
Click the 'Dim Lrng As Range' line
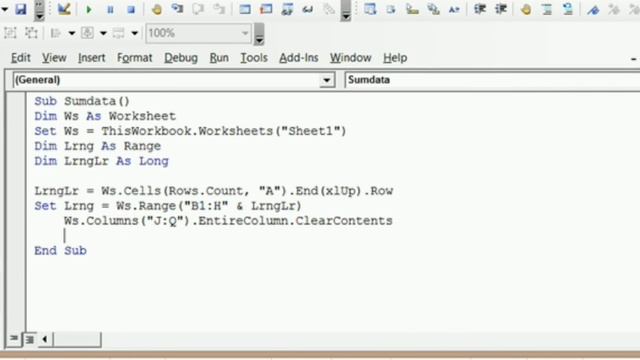click(98, 146)
